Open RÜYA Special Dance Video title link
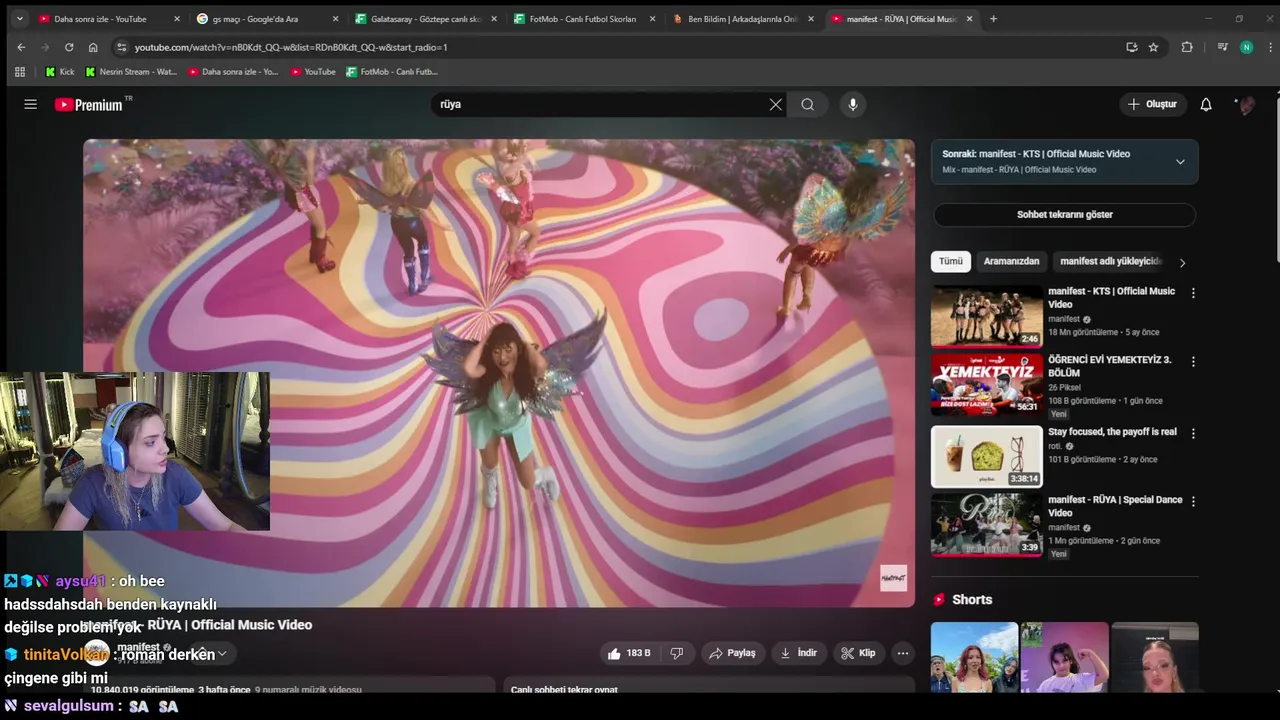The height and width of the screenshot is (720, 1280). tap(1115, 506)
